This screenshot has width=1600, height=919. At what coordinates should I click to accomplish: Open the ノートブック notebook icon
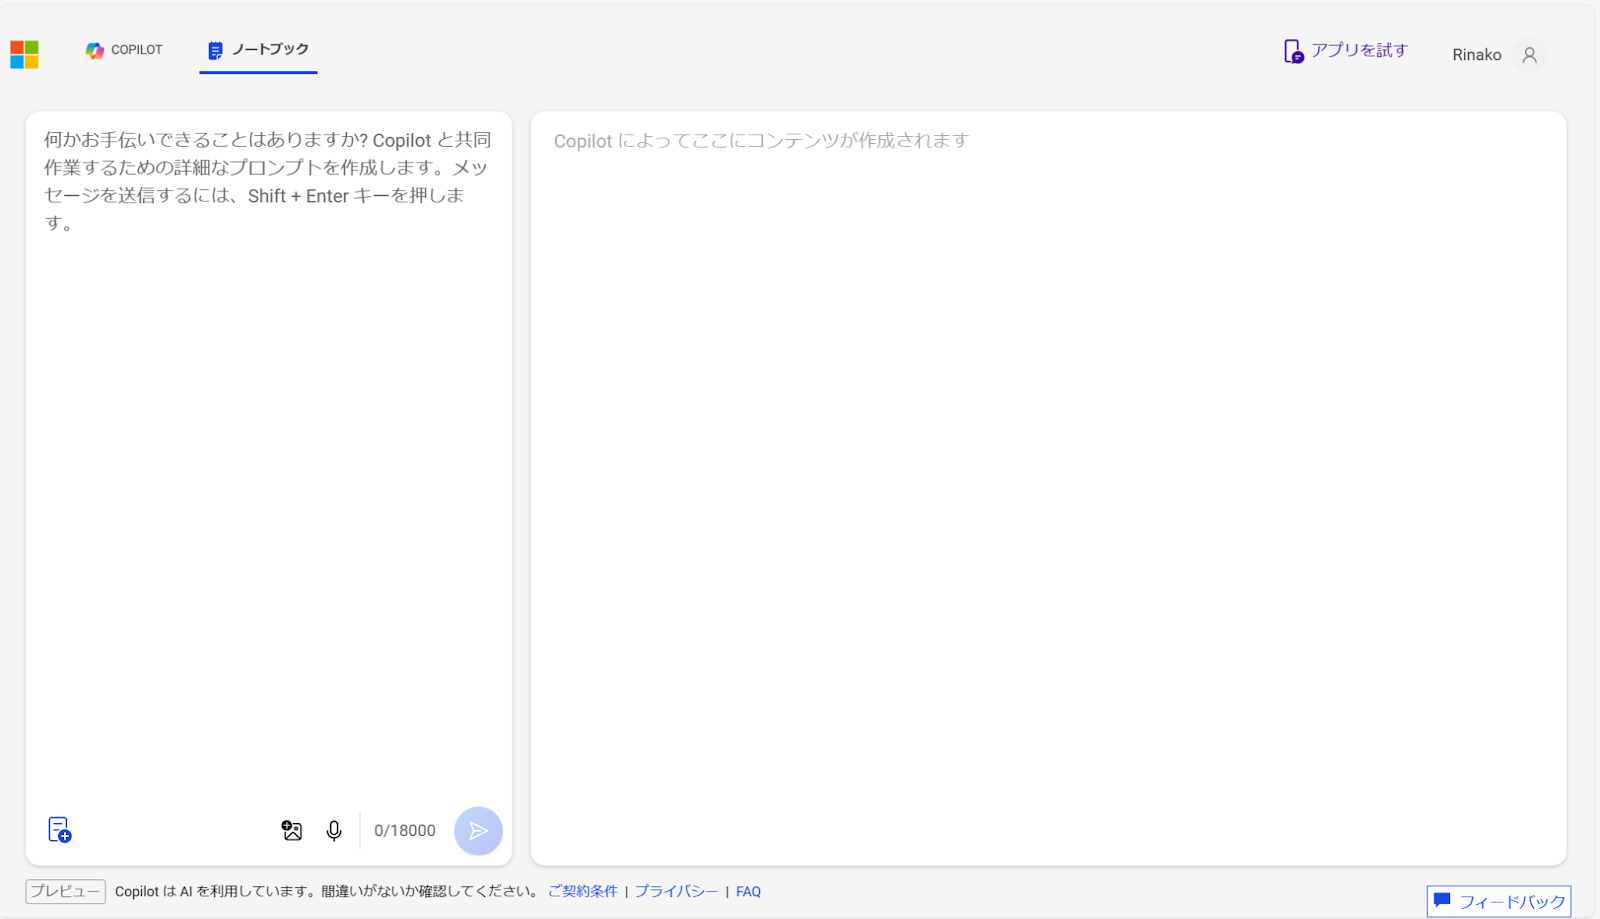(x=213, y=49)
